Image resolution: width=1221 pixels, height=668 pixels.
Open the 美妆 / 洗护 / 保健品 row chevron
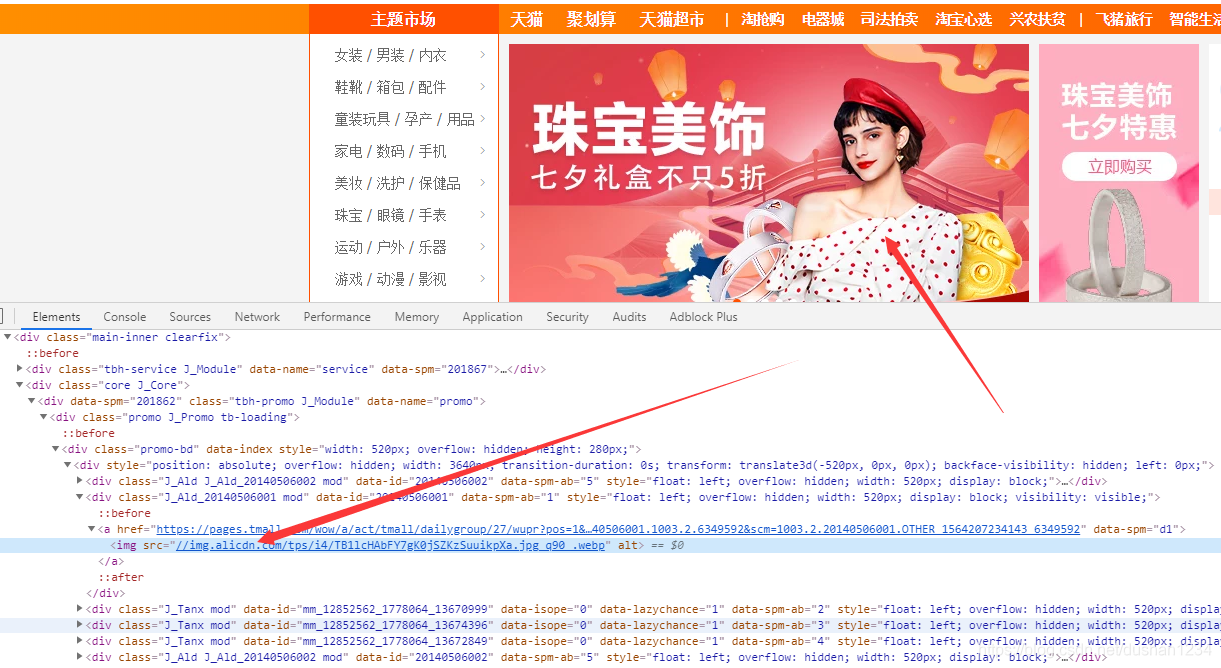tap(483, 183)
